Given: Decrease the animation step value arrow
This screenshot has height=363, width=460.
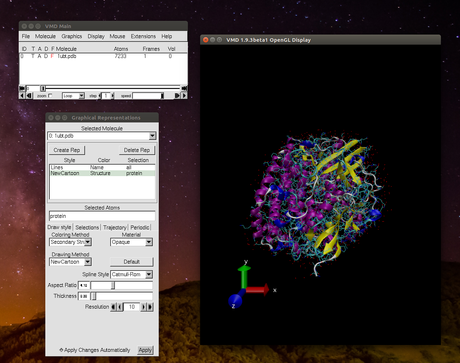Looking at the screenshot, I should point(99,96).
